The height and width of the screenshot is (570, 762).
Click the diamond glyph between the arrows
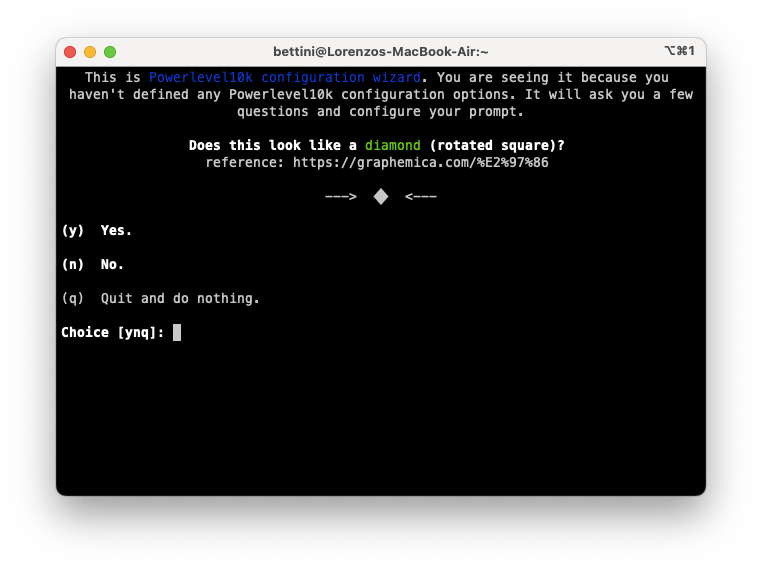click(x=381, y=196)
